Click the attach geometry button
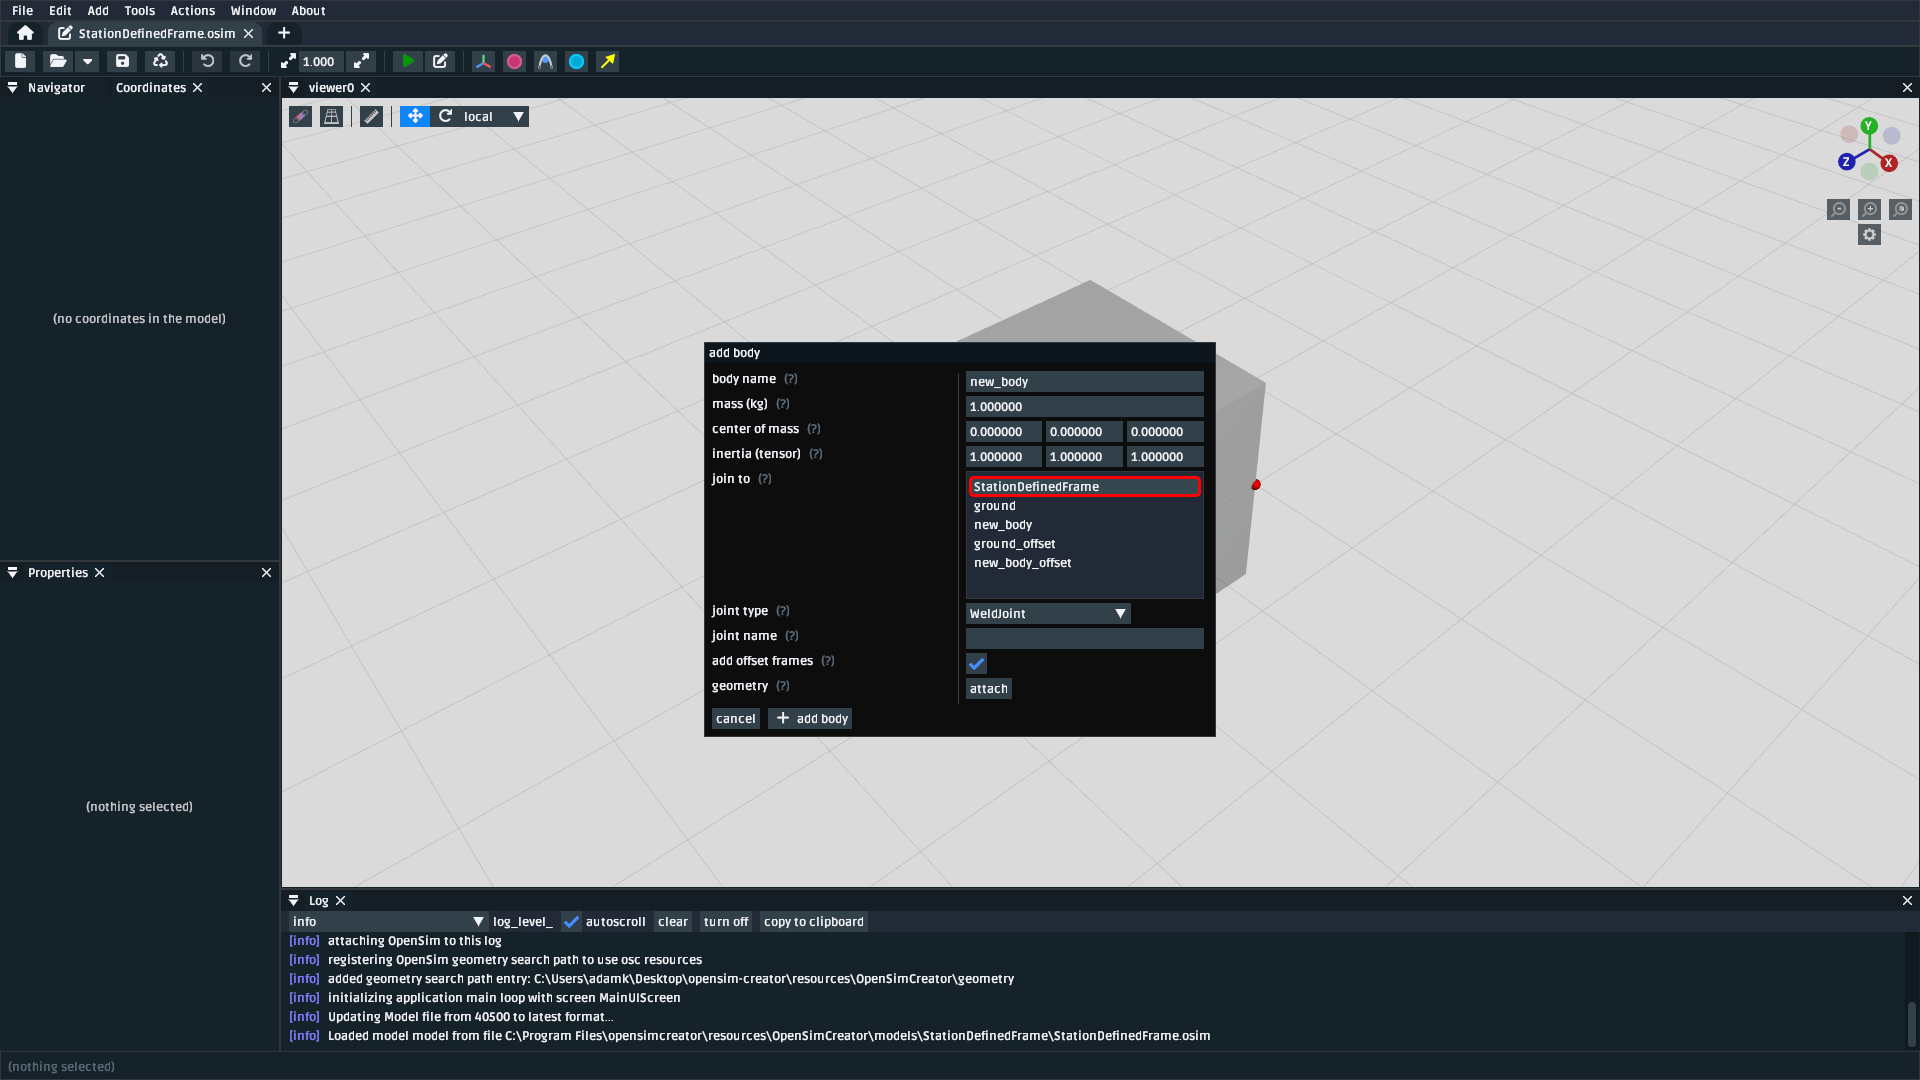 click(988, 689)
